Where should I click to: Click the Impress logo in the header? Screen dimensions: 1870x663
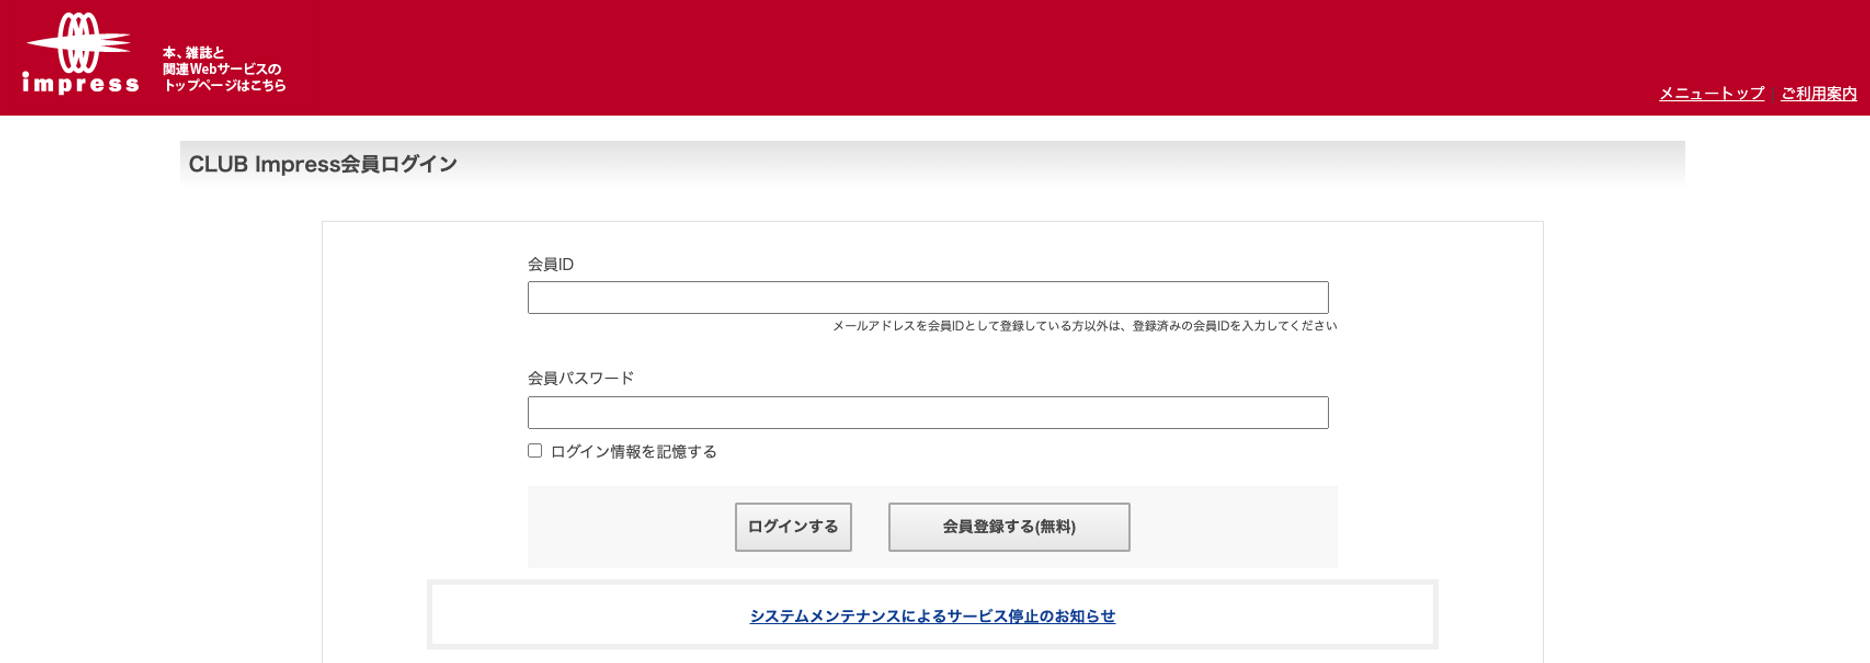pos(80,54)
